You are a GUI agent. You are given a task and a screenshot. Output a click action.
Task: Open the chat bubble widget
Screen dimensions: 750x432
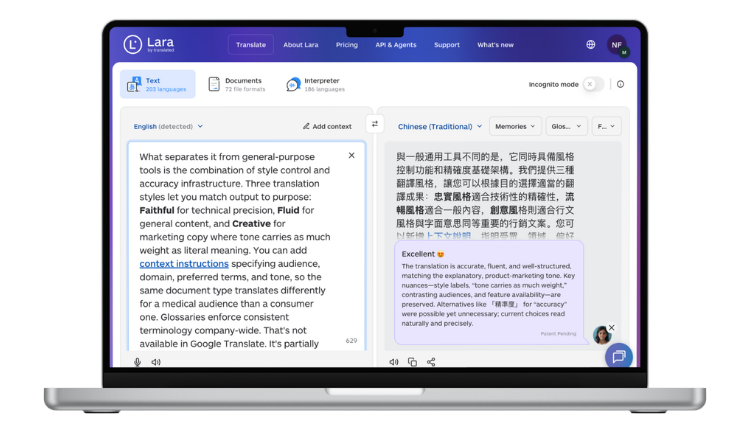(x=618, y=355)
